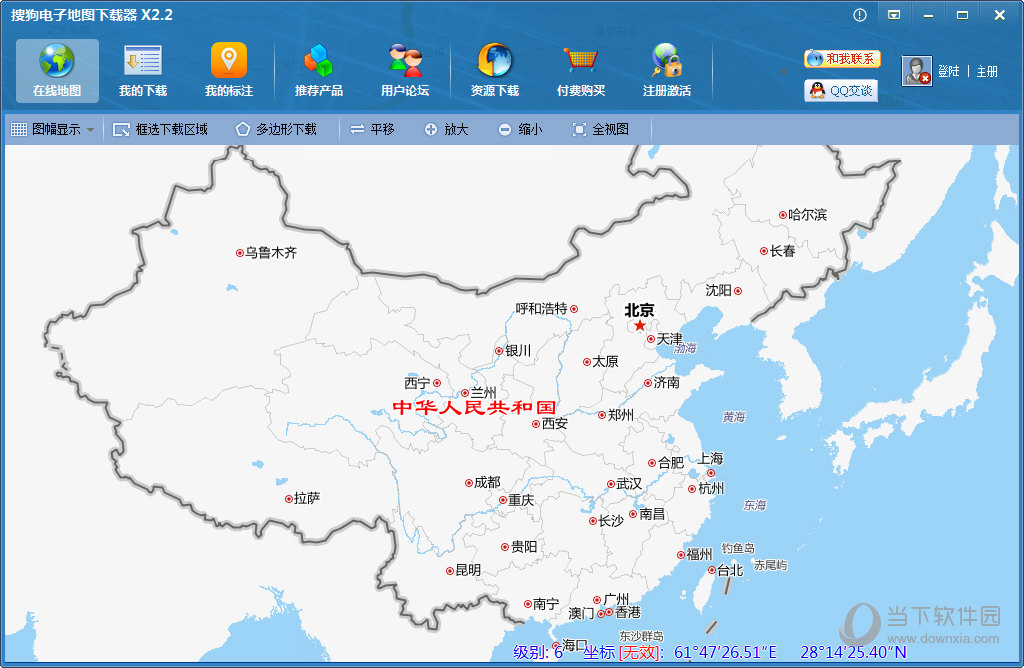Click the 南宁 city label
The width and height of the screenshot is (1024, 668).
point(545,604)
